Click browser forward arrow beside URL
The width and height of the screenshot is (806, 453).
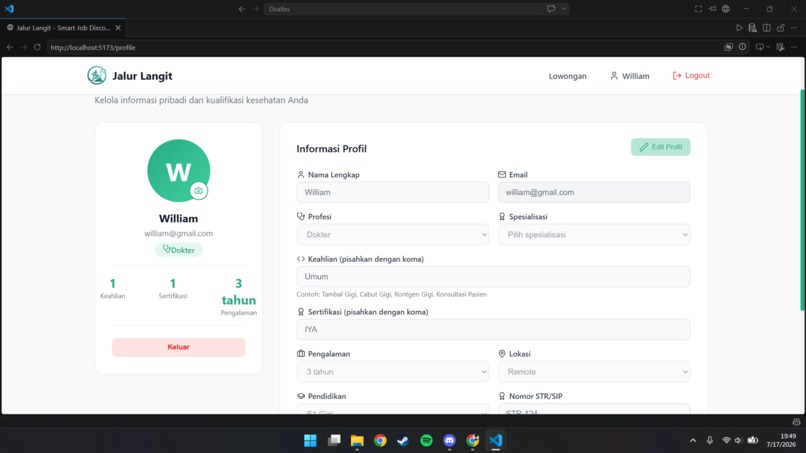pos(24,47)
